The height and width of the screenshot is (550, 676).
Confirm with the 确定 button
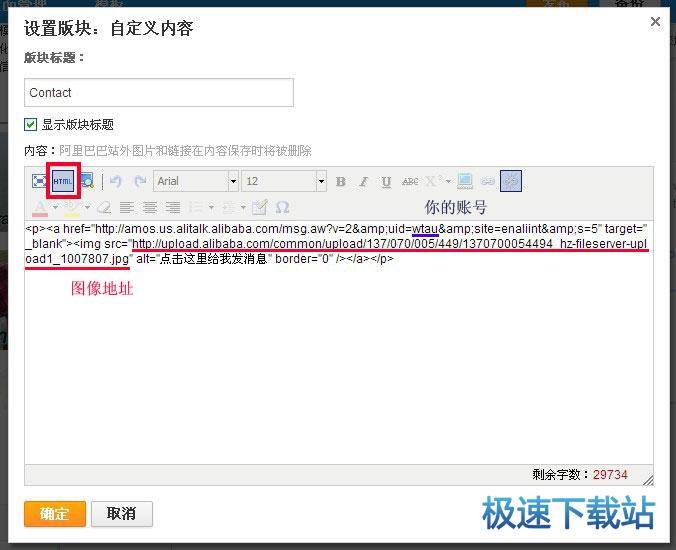point(55,514)
